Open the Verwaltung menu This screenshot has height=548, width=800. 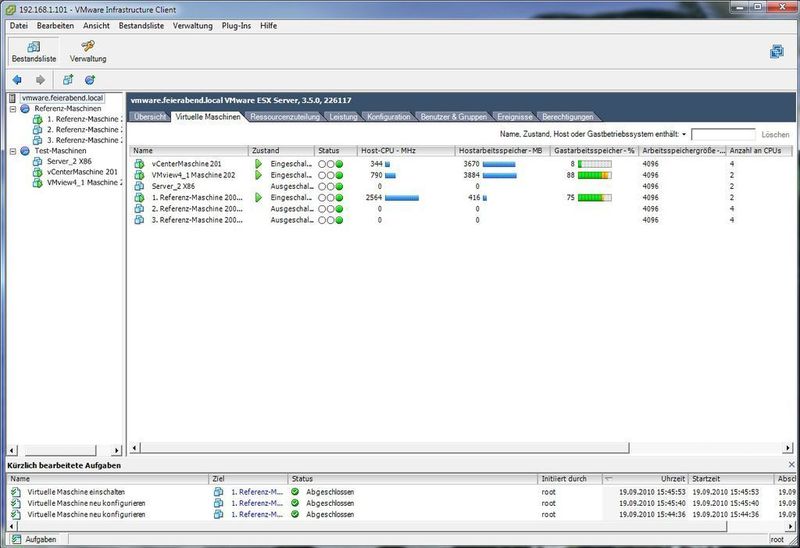coord(192,26)
